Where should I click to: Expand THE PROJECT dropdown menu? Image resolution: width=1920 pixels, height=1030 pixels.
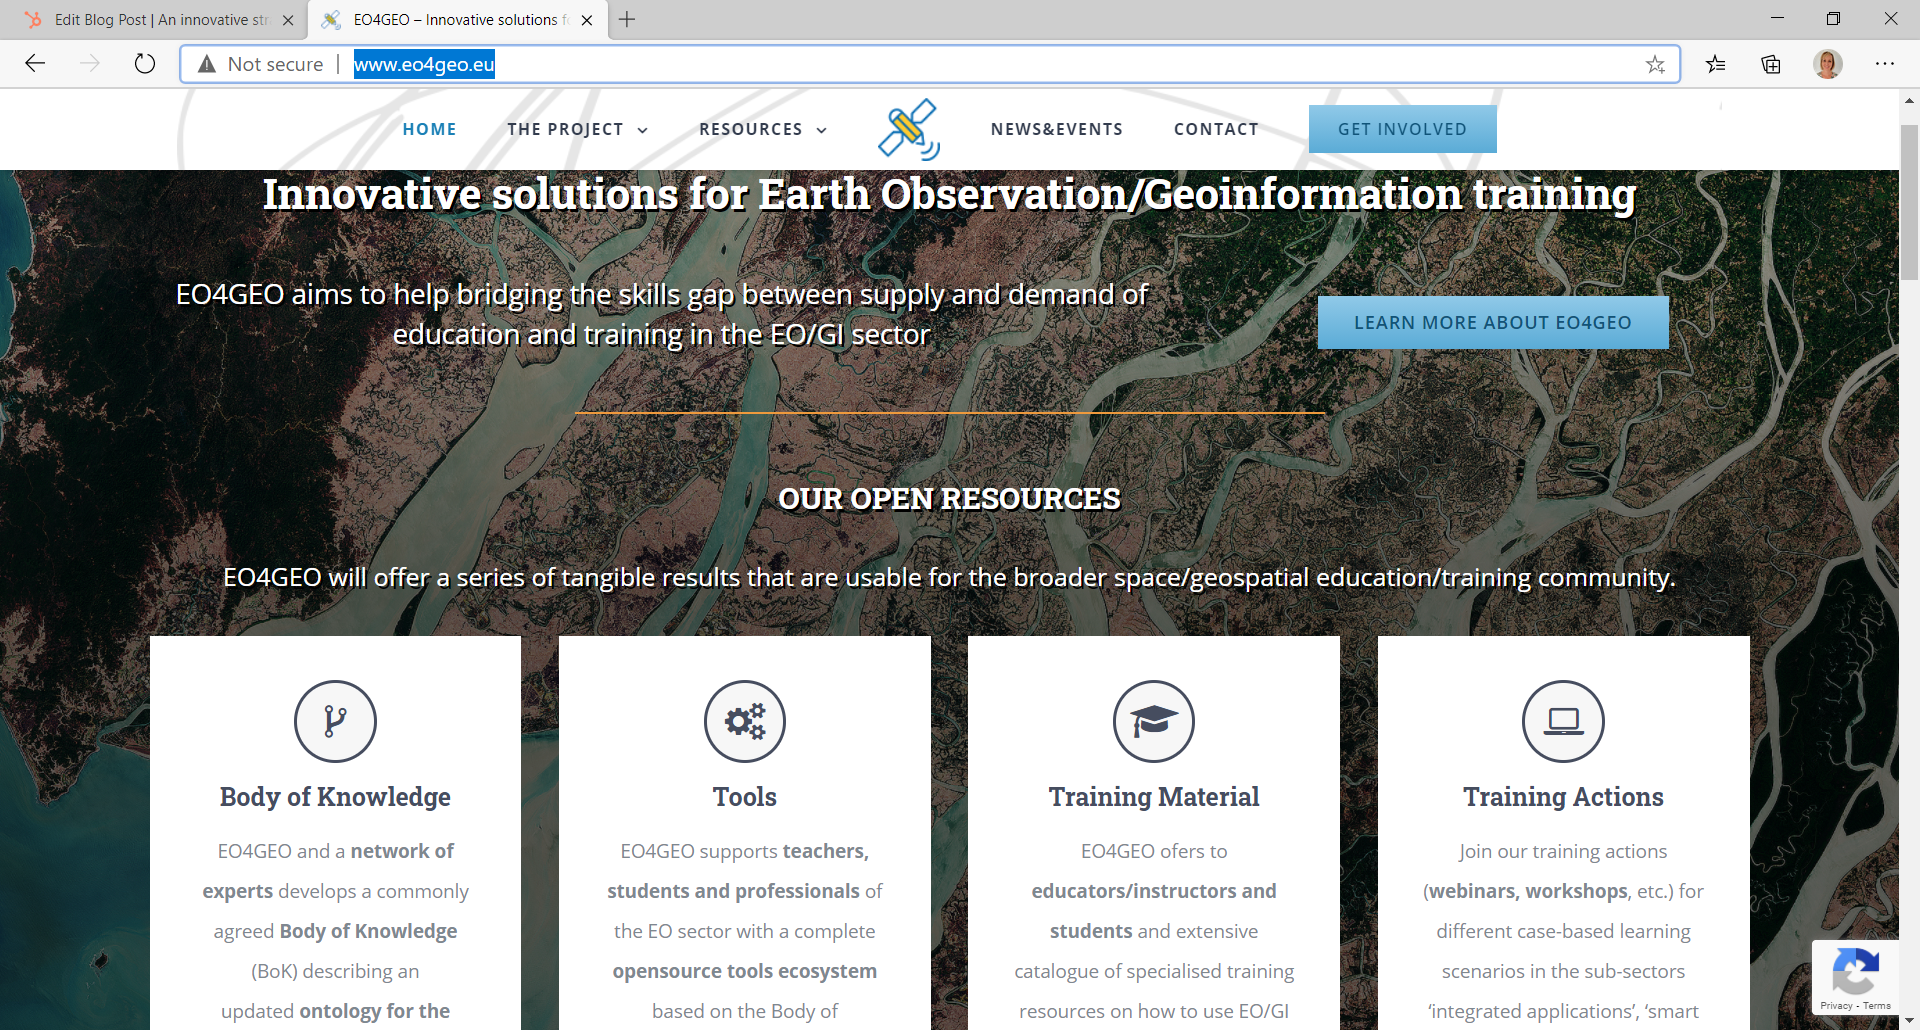(578, 128)
